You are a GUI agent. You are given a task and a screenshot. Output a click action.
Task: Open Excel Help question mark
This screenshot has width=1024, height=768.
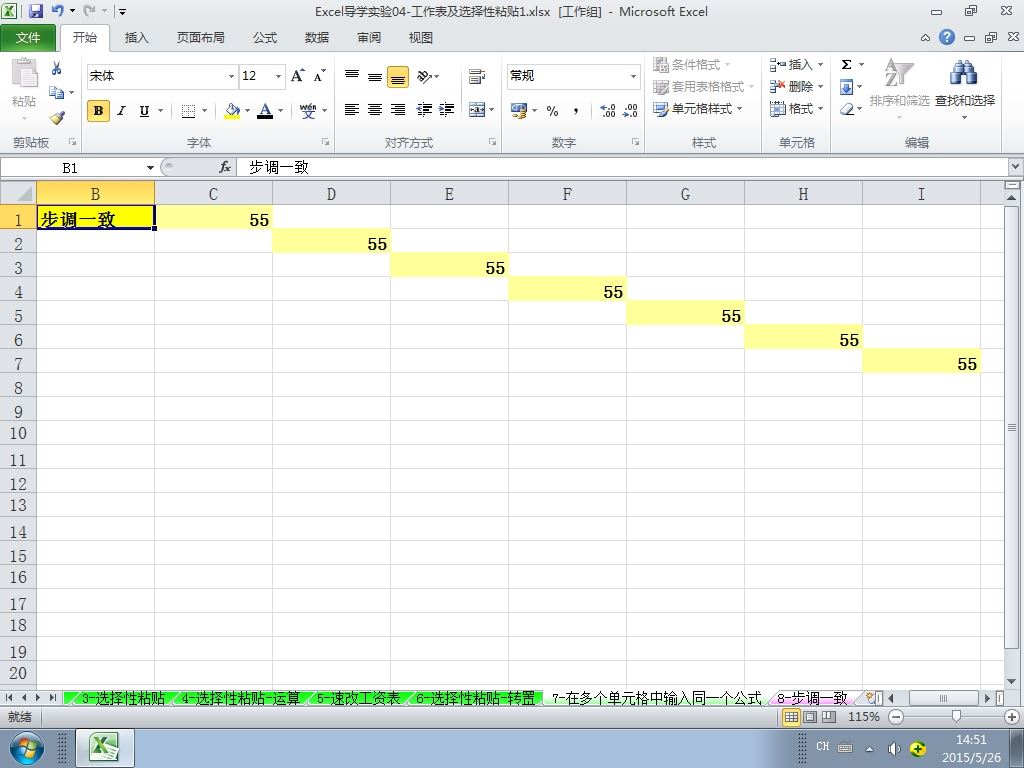(x=947, y=37)
